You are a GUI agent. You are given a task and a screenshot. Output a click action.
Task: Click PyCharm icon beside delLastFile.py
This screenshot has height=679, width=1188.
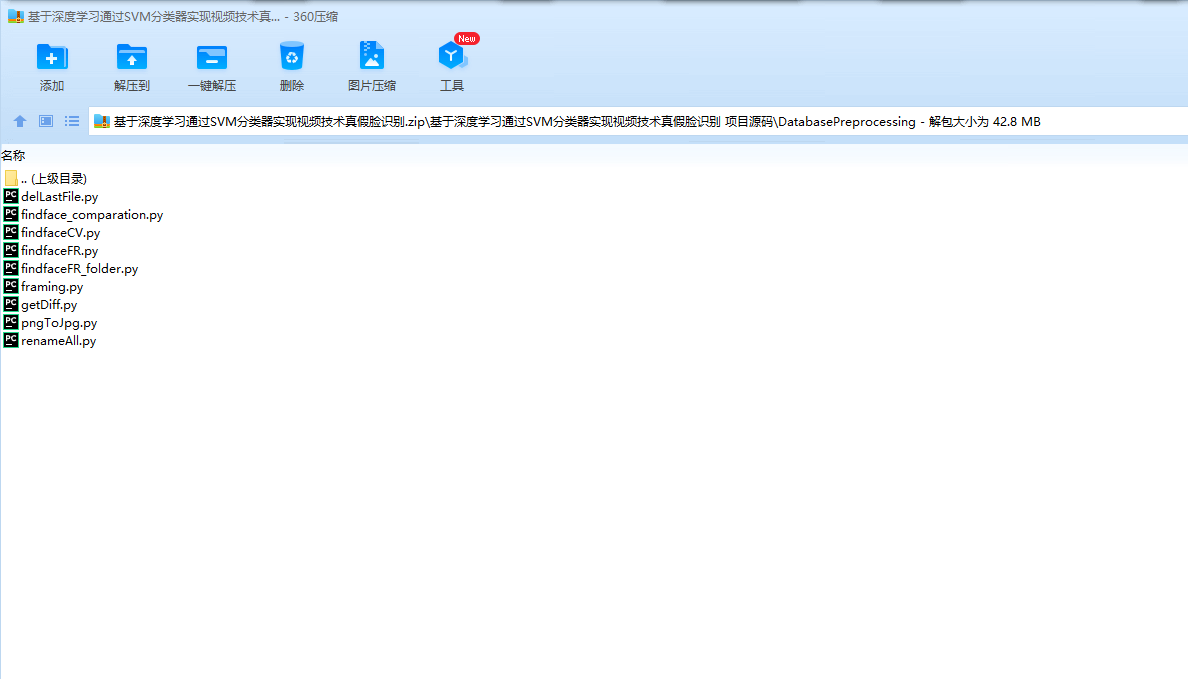11,196
